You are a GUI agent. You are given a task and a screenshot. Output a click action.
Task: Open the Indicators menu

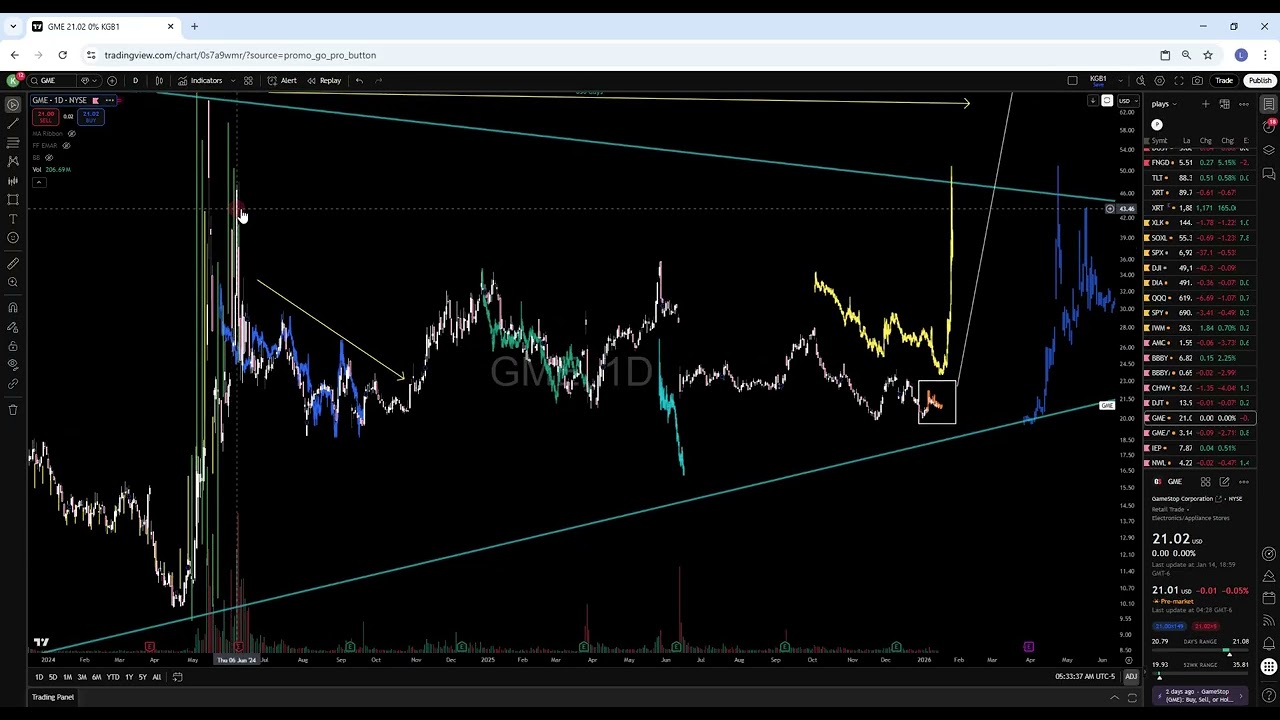(x=200, y=80)
